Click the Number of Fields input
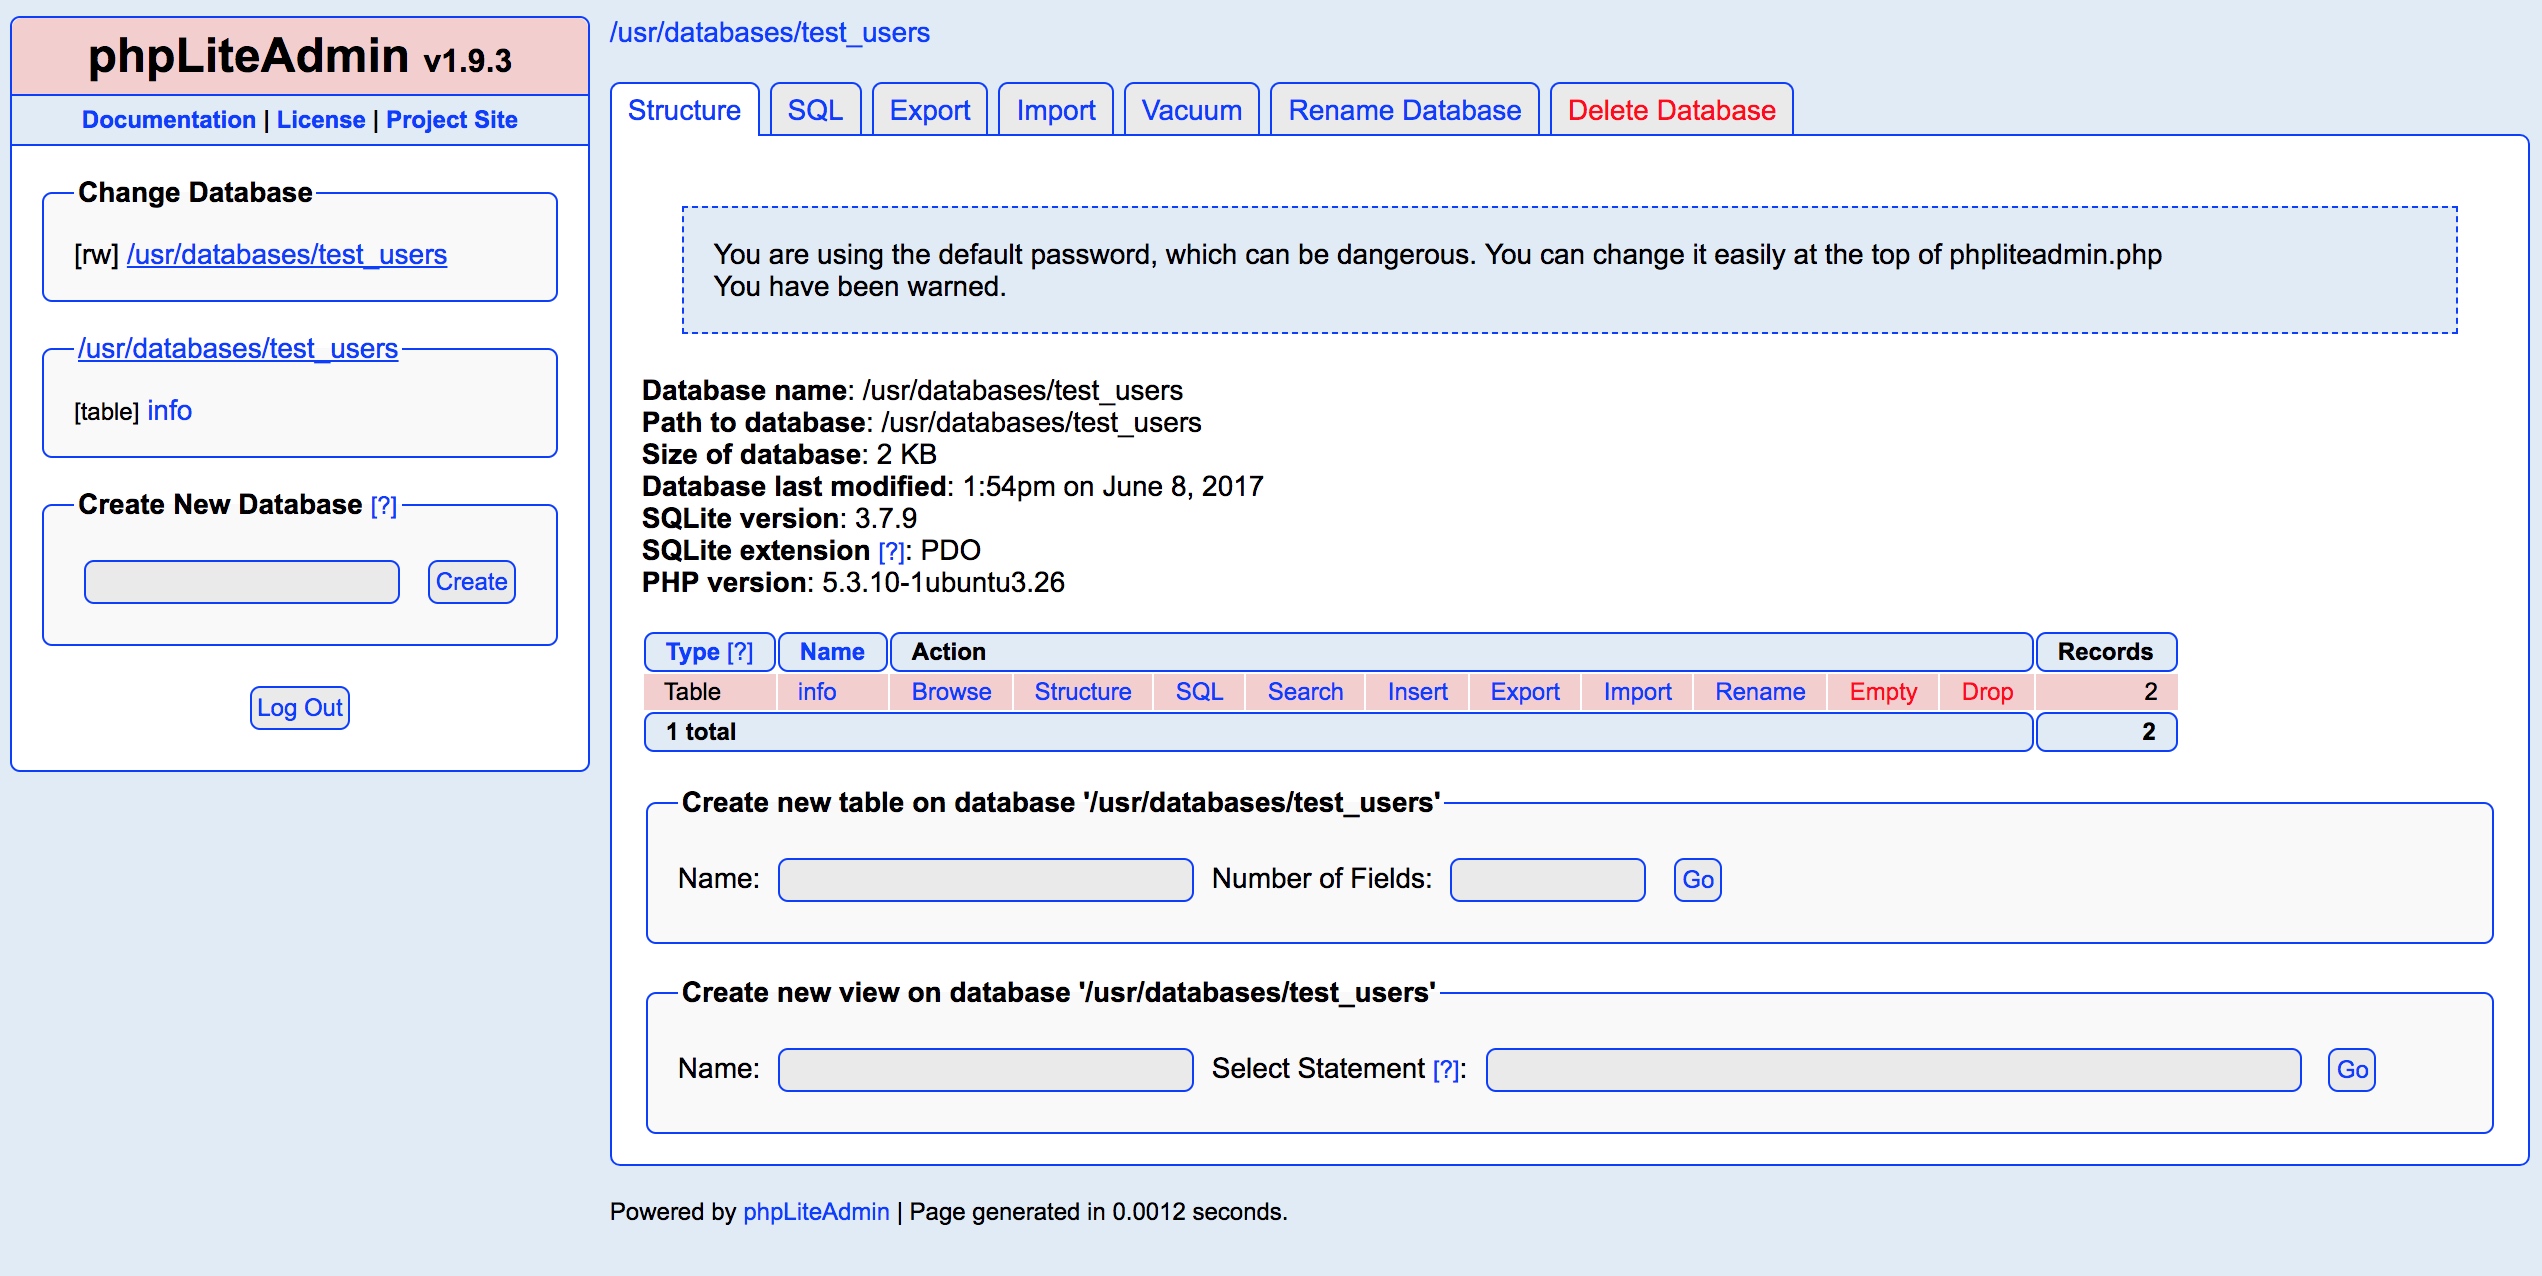Viewport: 2542px width, 1276px height. [1547, 880]
